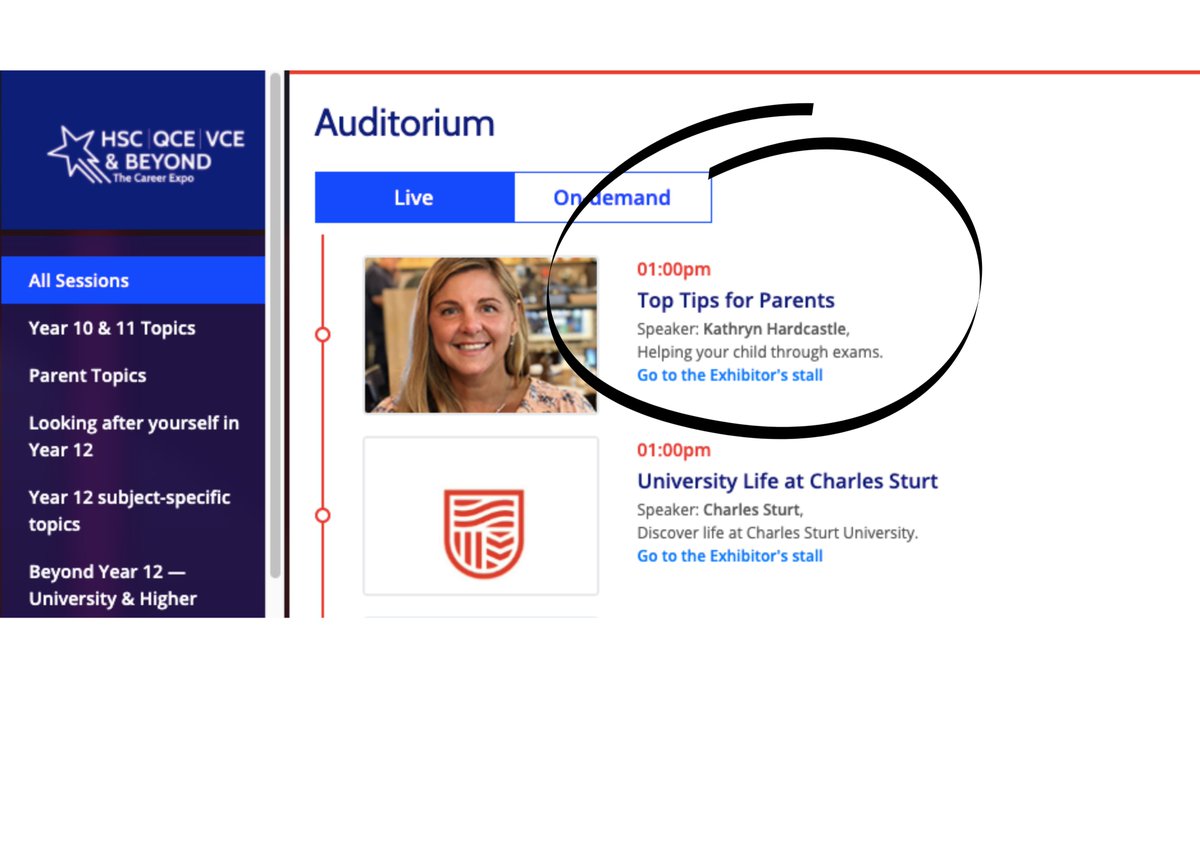
Task: Click the sidebar vertical scrollbar
Action: [275, 325]
